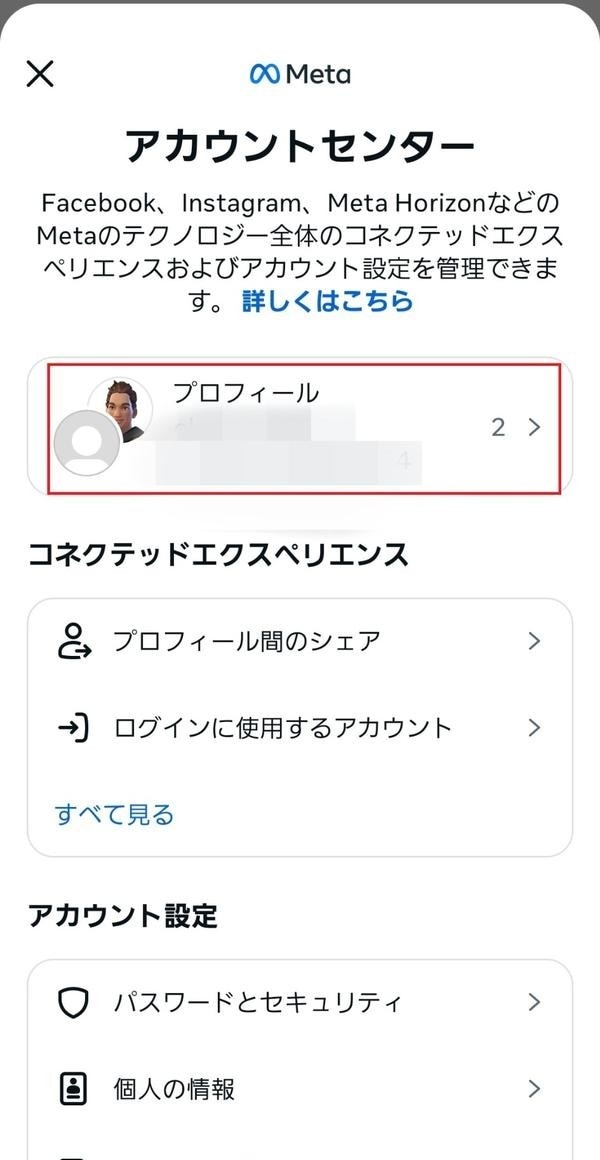Expand the プロフィール間のシェア chevron
The image size is (600, 1160).
point(534,641)
